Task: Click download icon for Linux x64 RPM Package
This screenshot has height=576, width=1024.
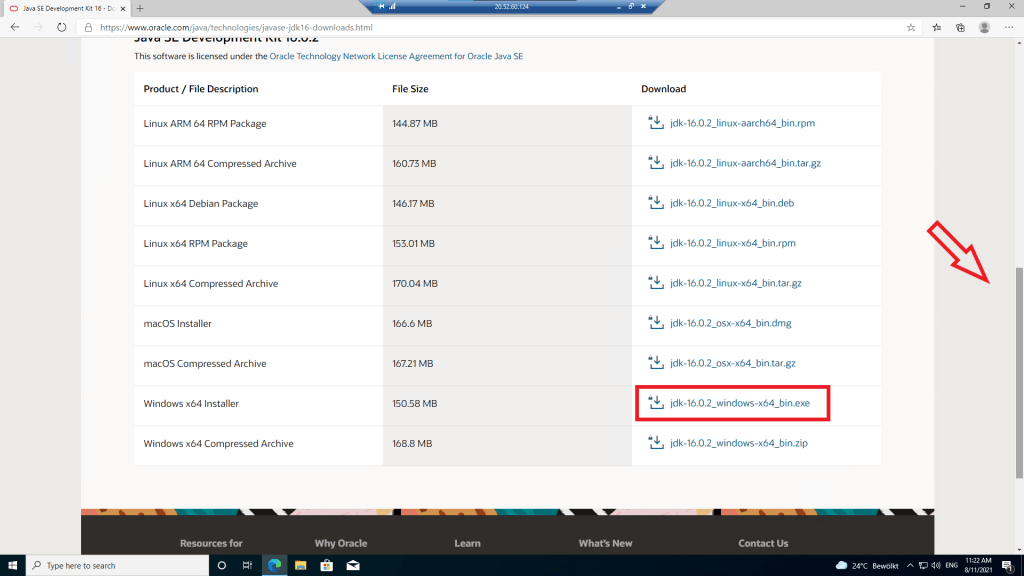Action: (x=656, y=242)
